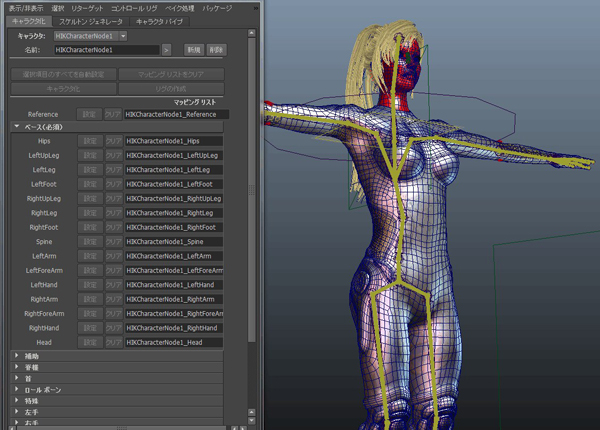Click the 新規 button
The image size is (600, 430).
[194, 48]
